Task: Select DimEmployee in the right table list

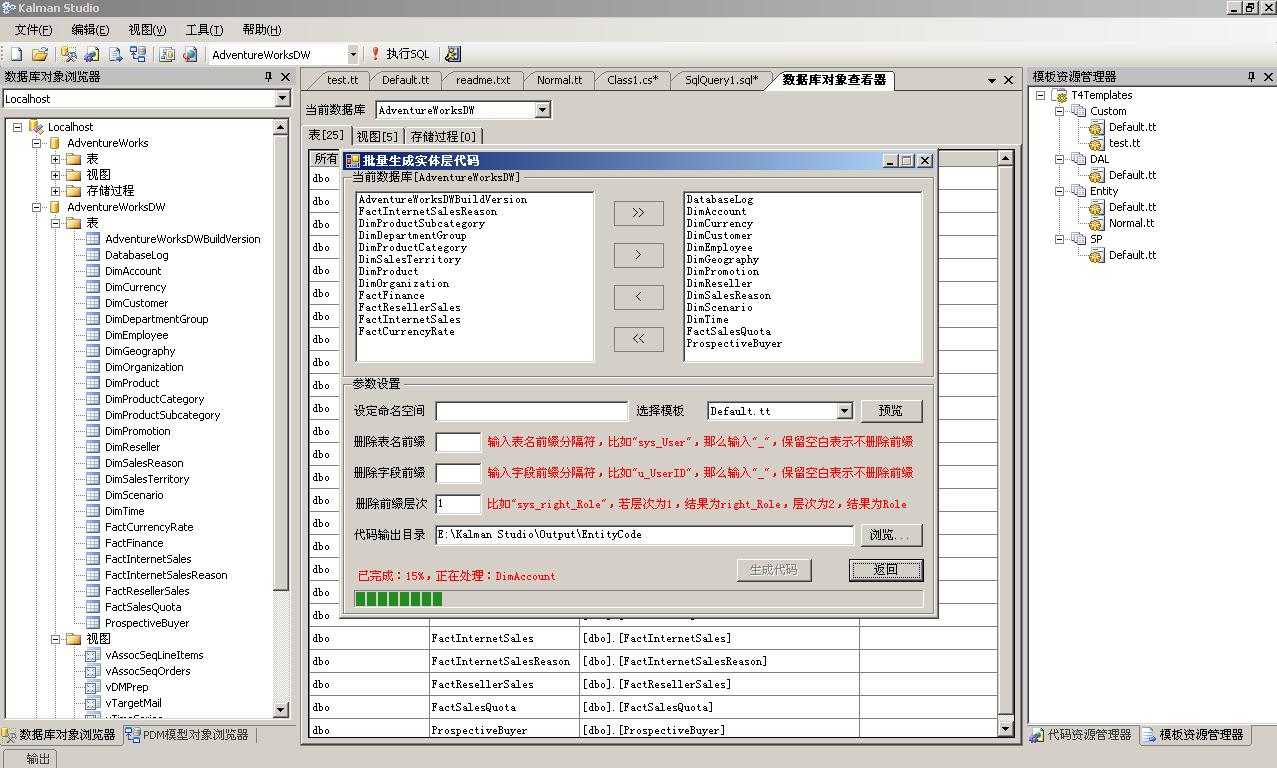Action: [719, 248]
